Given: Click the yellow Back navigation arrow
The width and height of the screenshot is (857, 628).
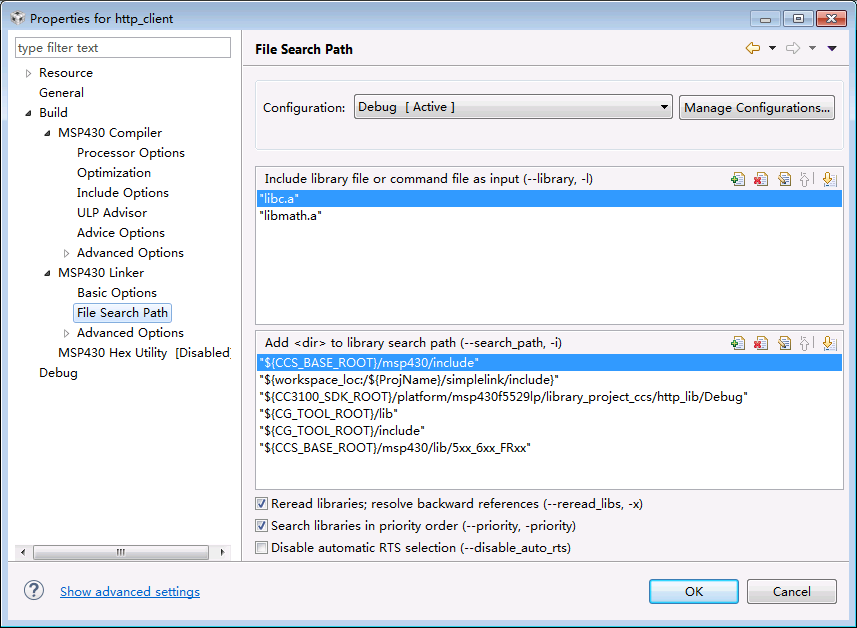Looking at the screenshot, I should (x=752, y=48).
